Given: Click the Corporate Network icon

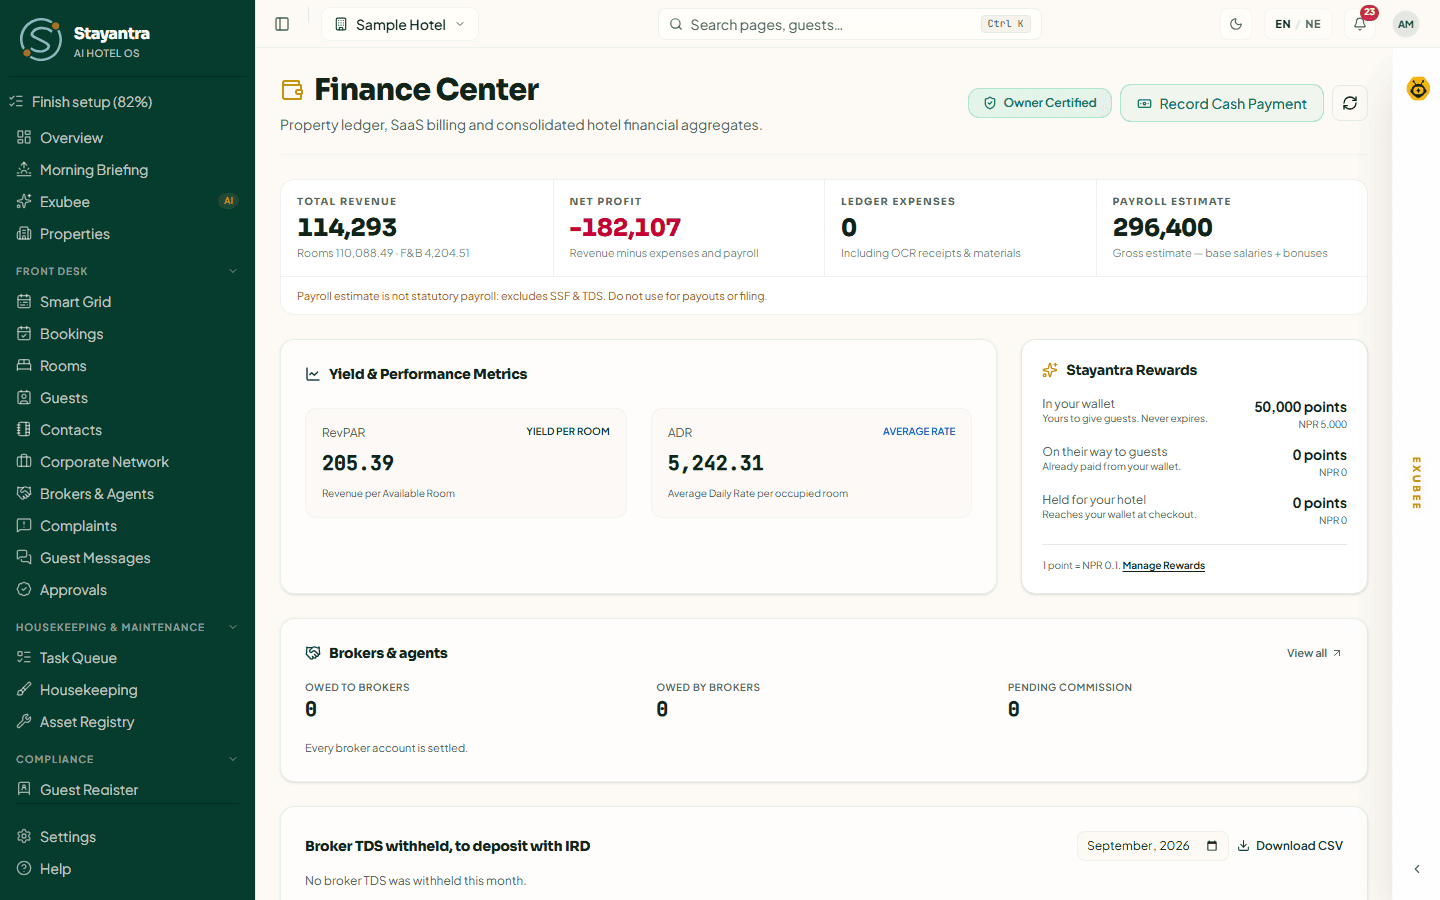Looking at the screenshot, I should (x=24, y=461).
